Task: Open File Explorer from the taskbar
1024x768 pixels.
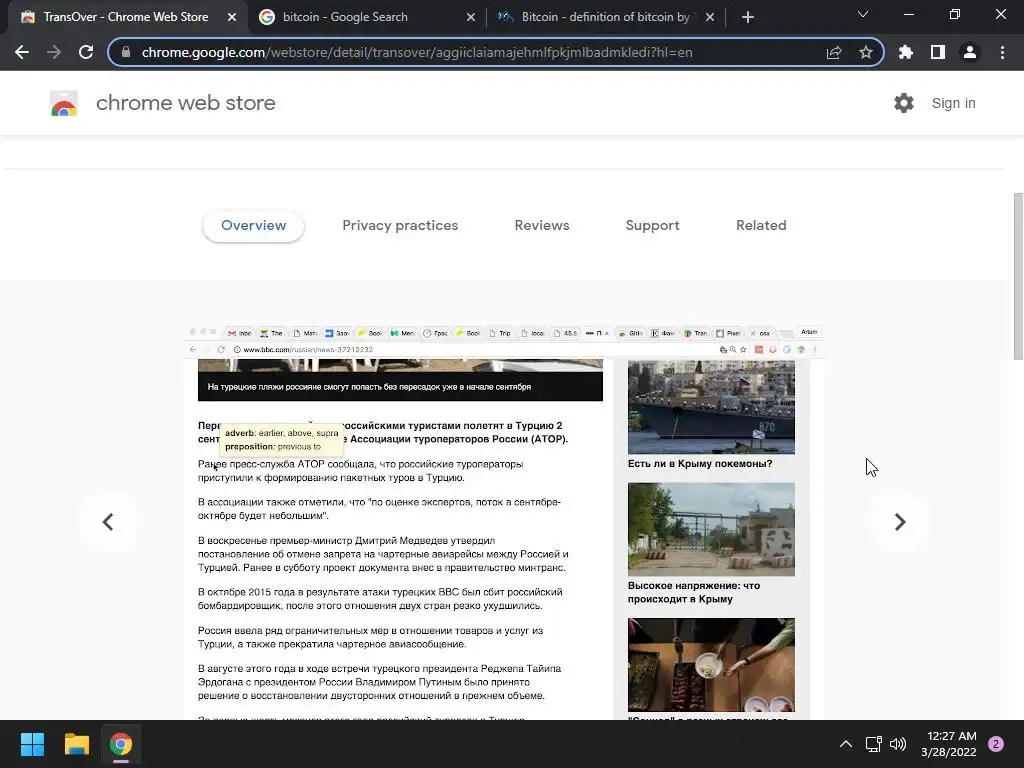Action: [76, 744]
